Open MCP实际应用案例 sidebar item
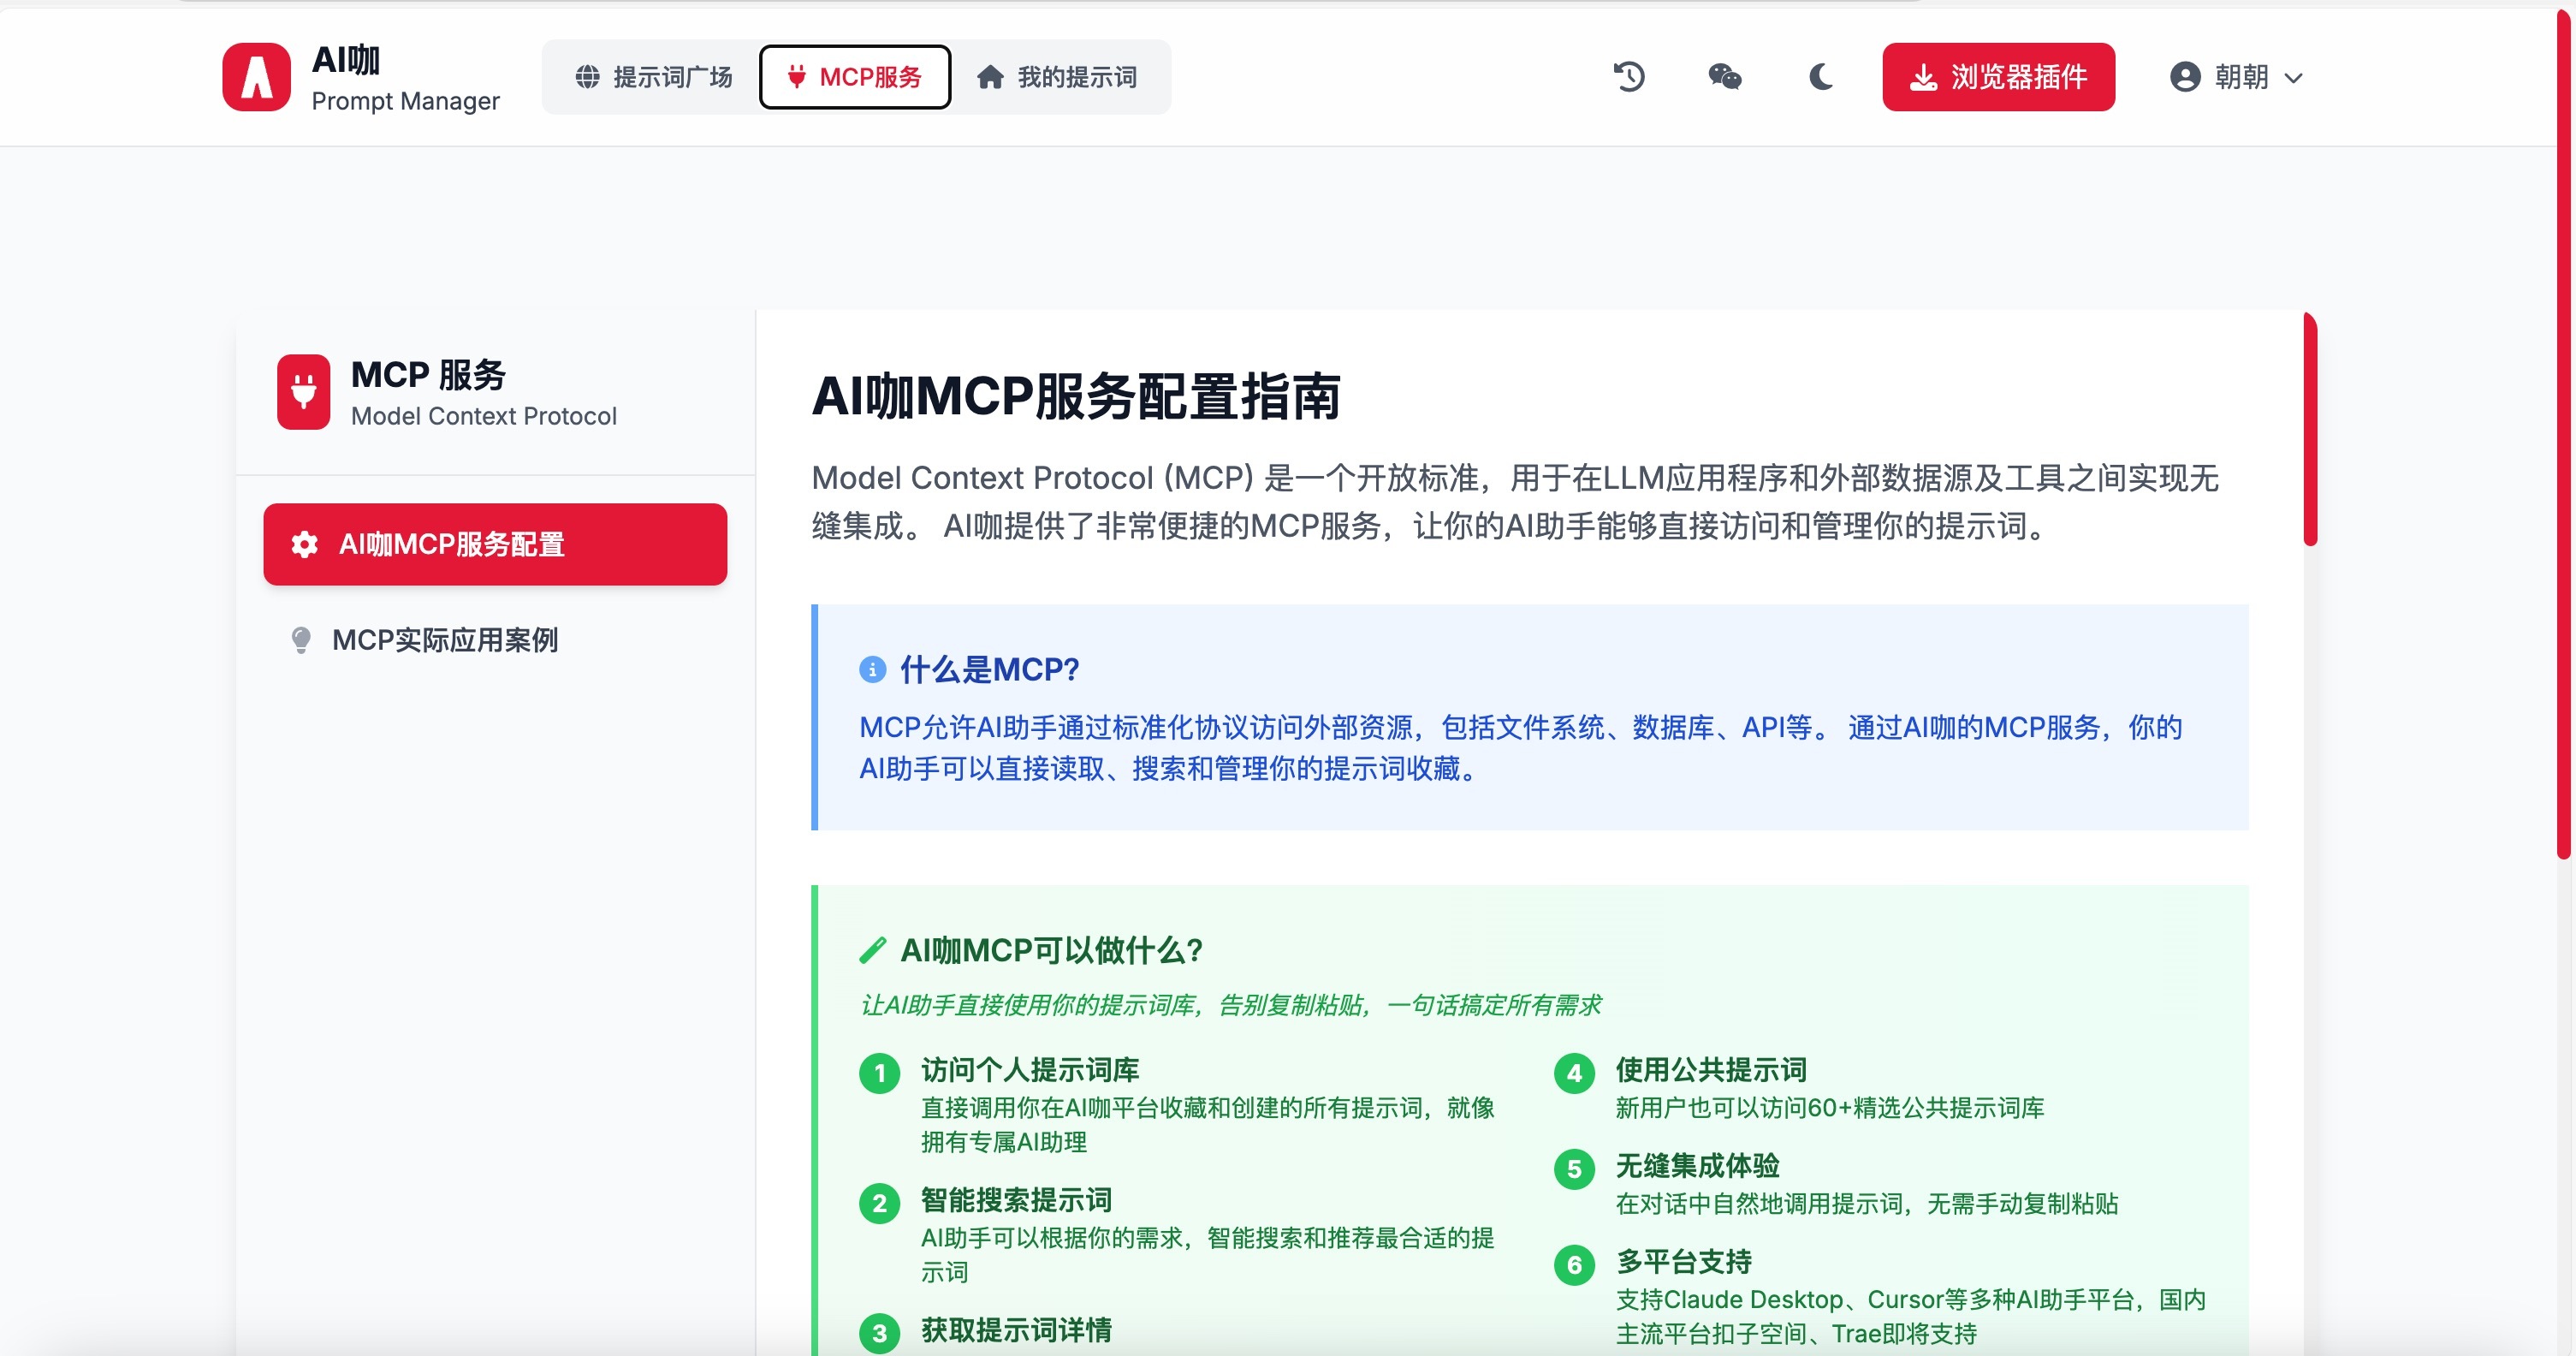Viewport: 2576px width, 1356px height. click(x=495, y=640)
